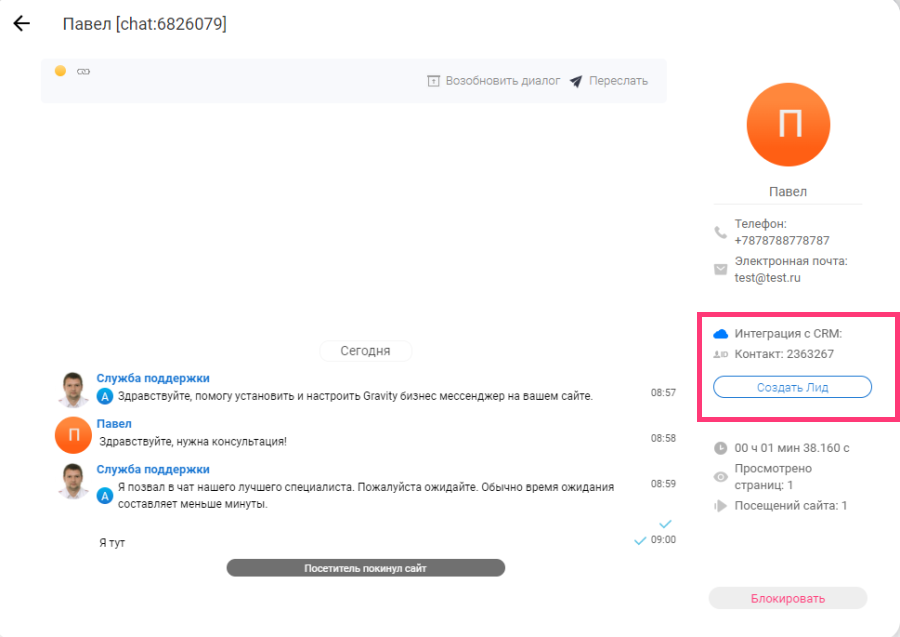
Task: Click the phone icon beside Телефон
Action: pos(720,232)
